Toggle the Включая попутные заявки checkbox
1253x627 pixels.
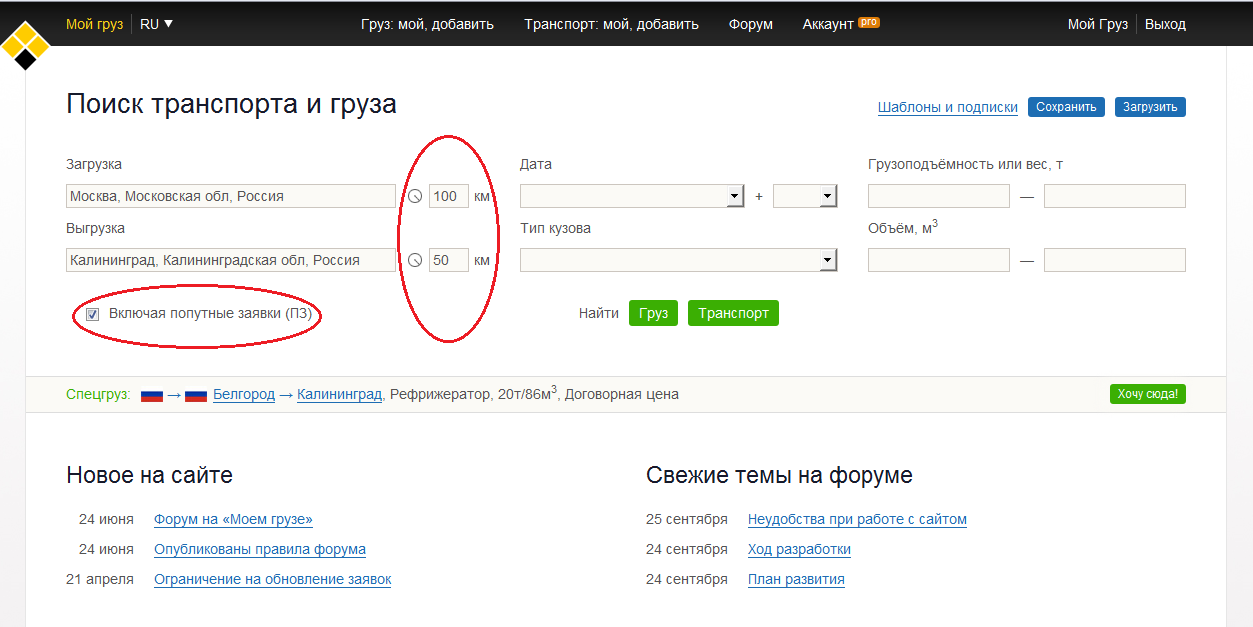tap(93, 314)
